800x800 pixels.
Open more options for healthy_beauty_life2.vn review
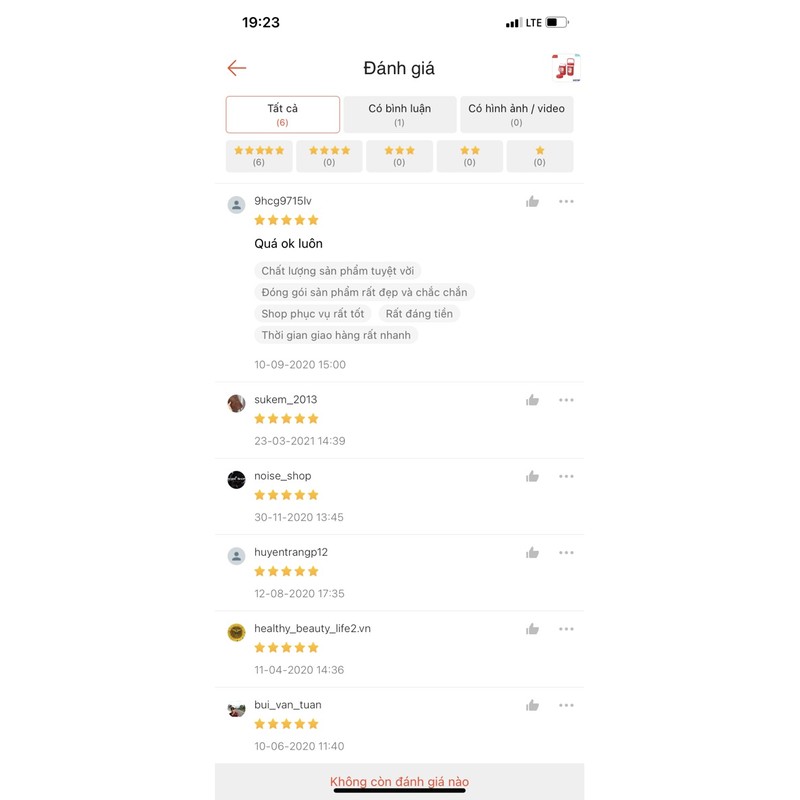566,629
